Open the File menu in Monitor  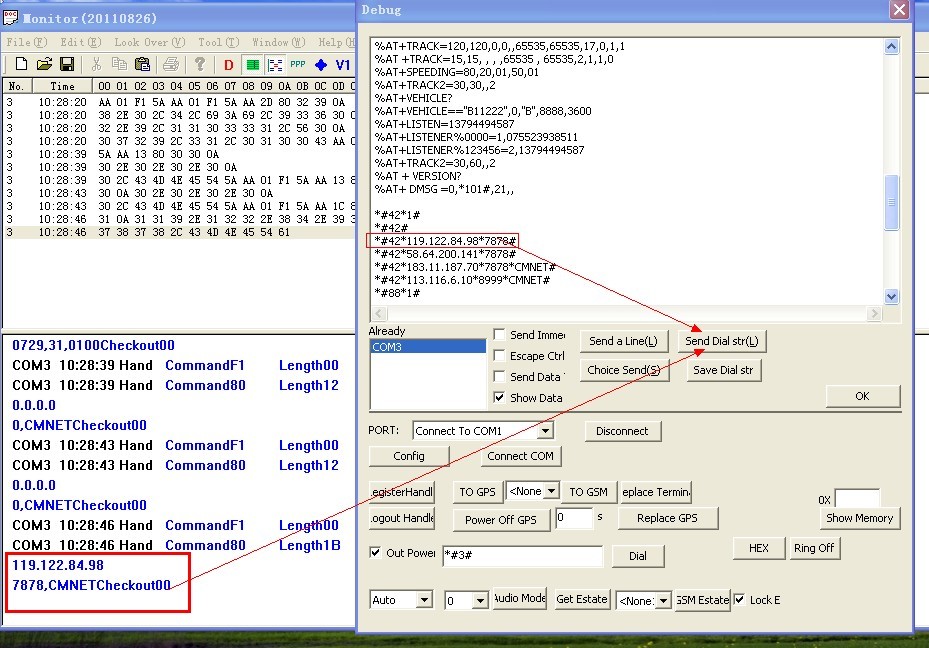27,42
